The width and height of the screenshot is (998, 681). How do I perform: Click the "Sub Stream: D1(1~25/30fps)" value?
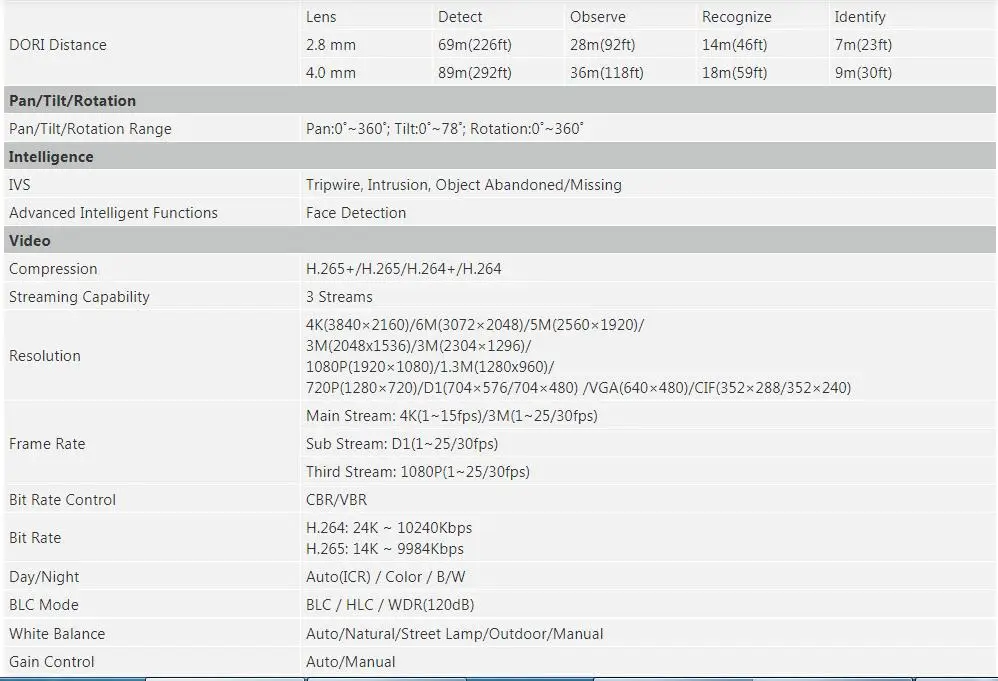[x=402, y=444]
